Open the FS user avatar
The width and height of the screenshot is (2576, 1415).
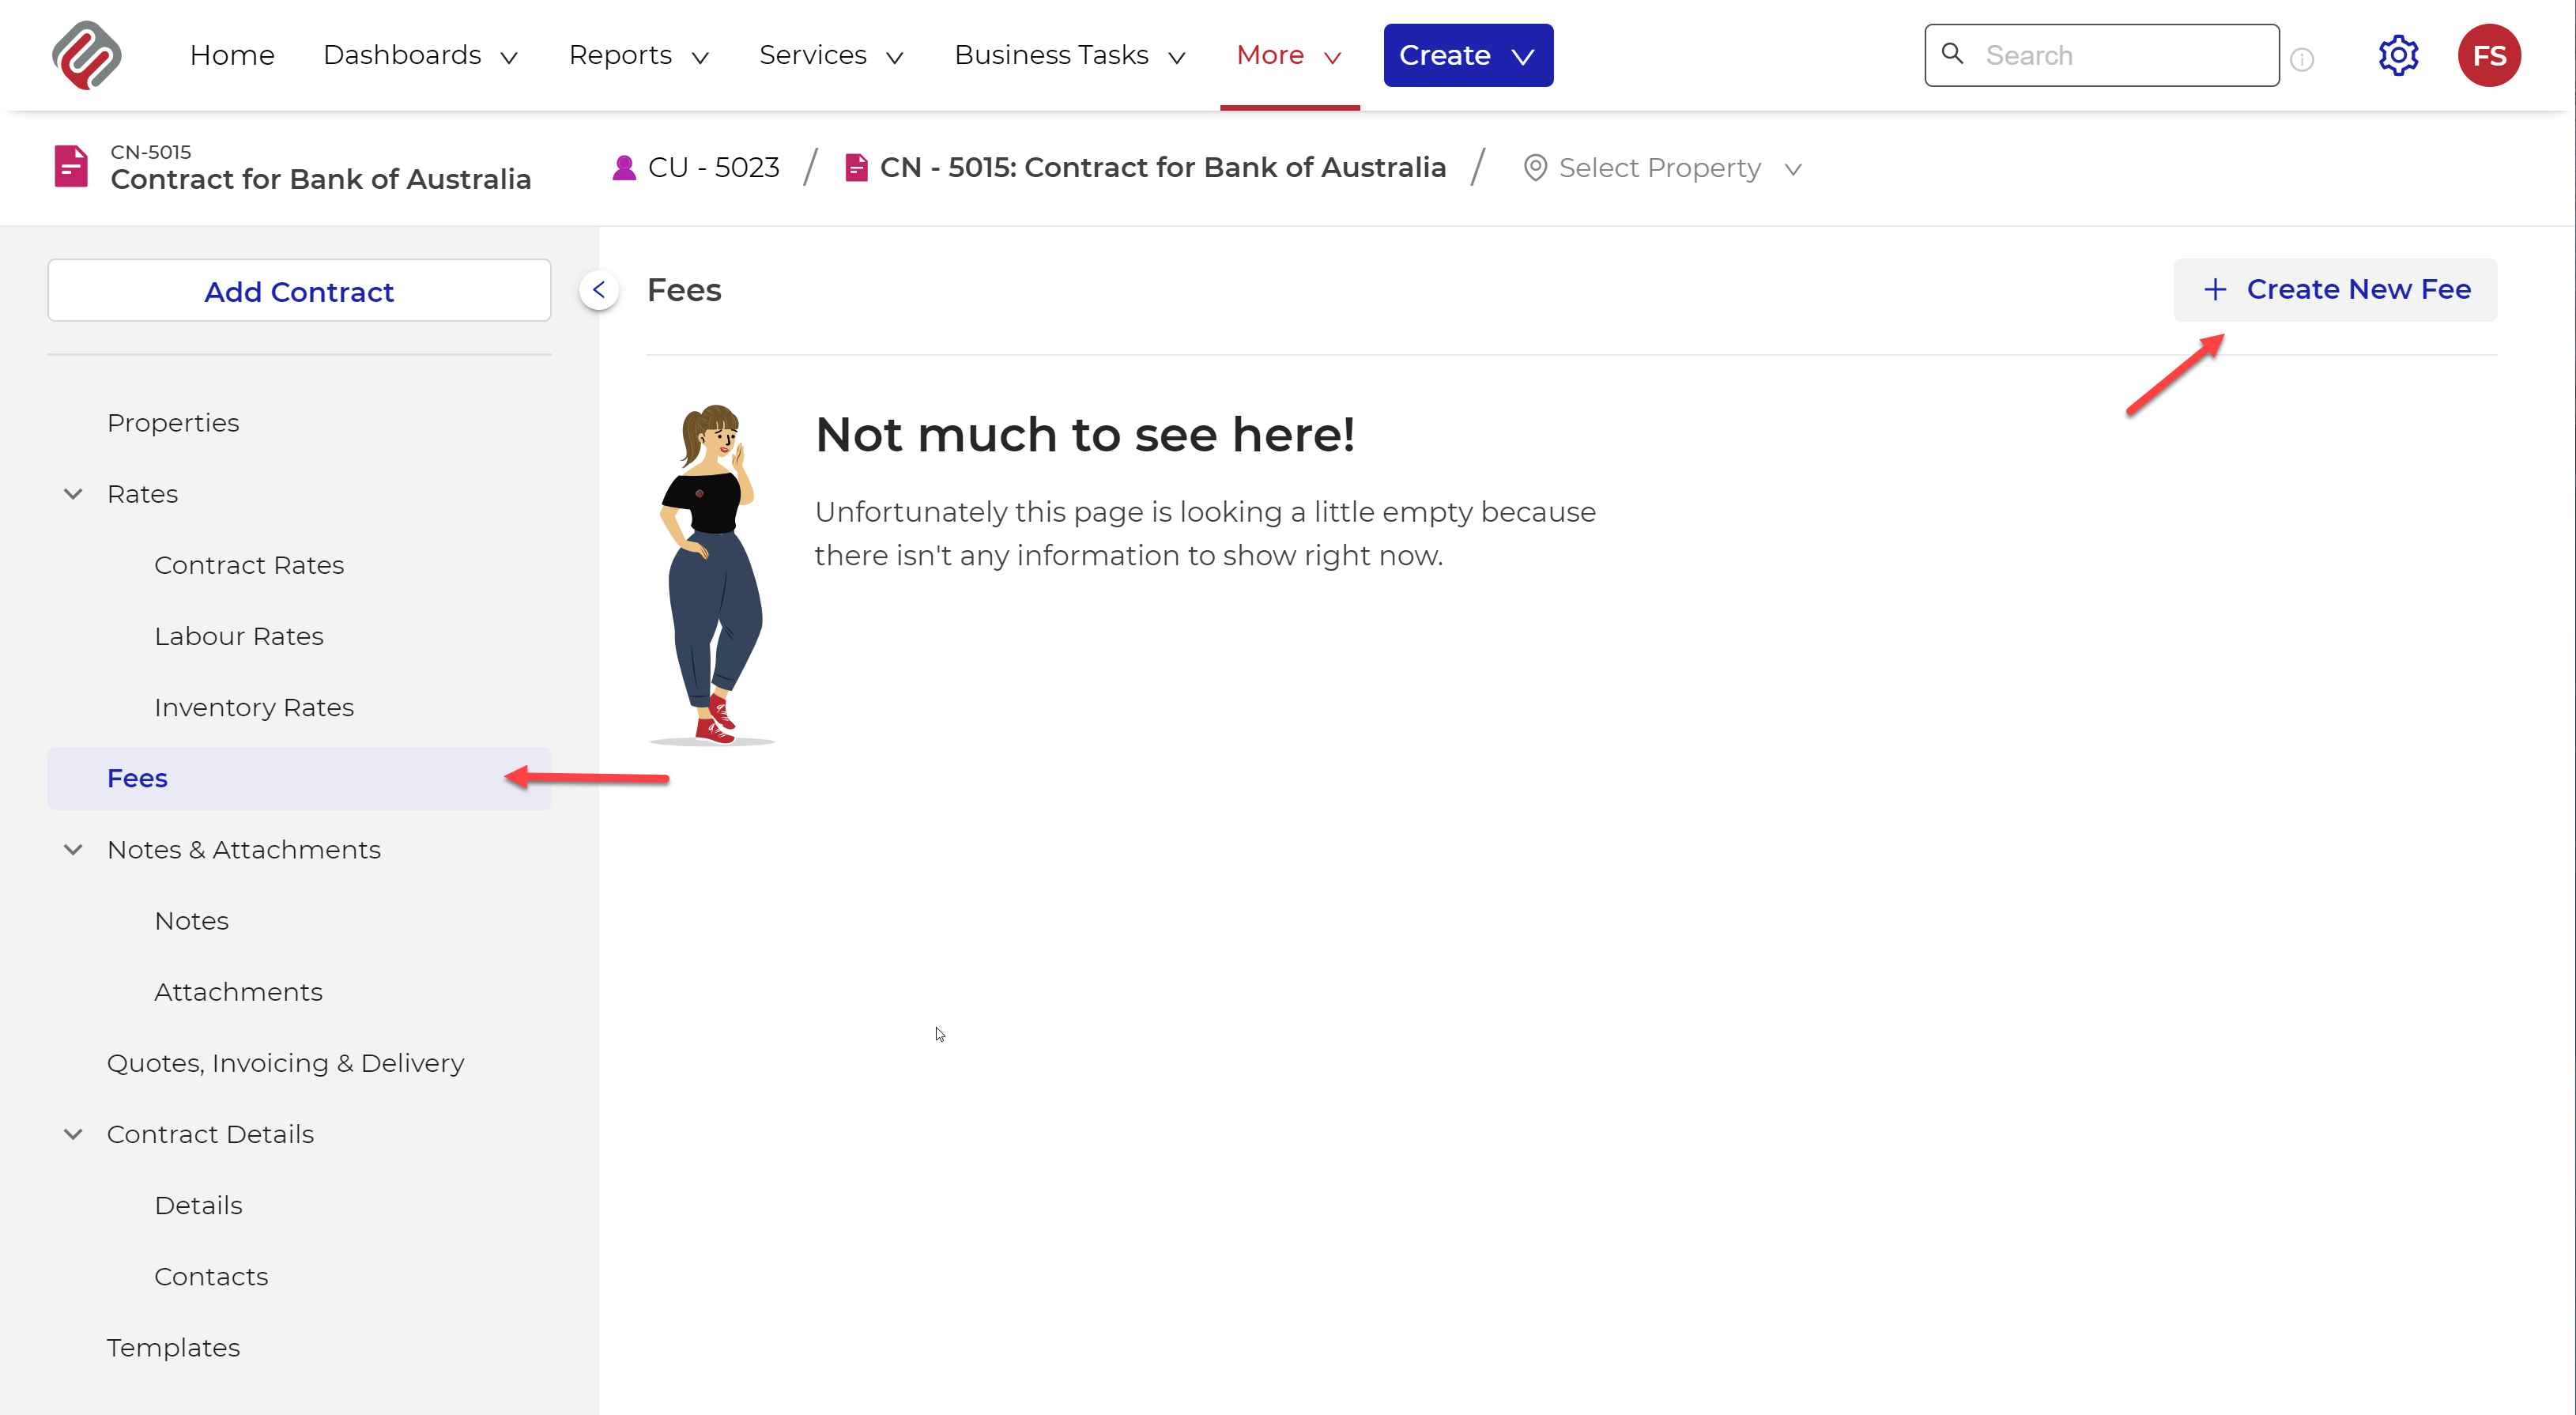click(2488, 55)
